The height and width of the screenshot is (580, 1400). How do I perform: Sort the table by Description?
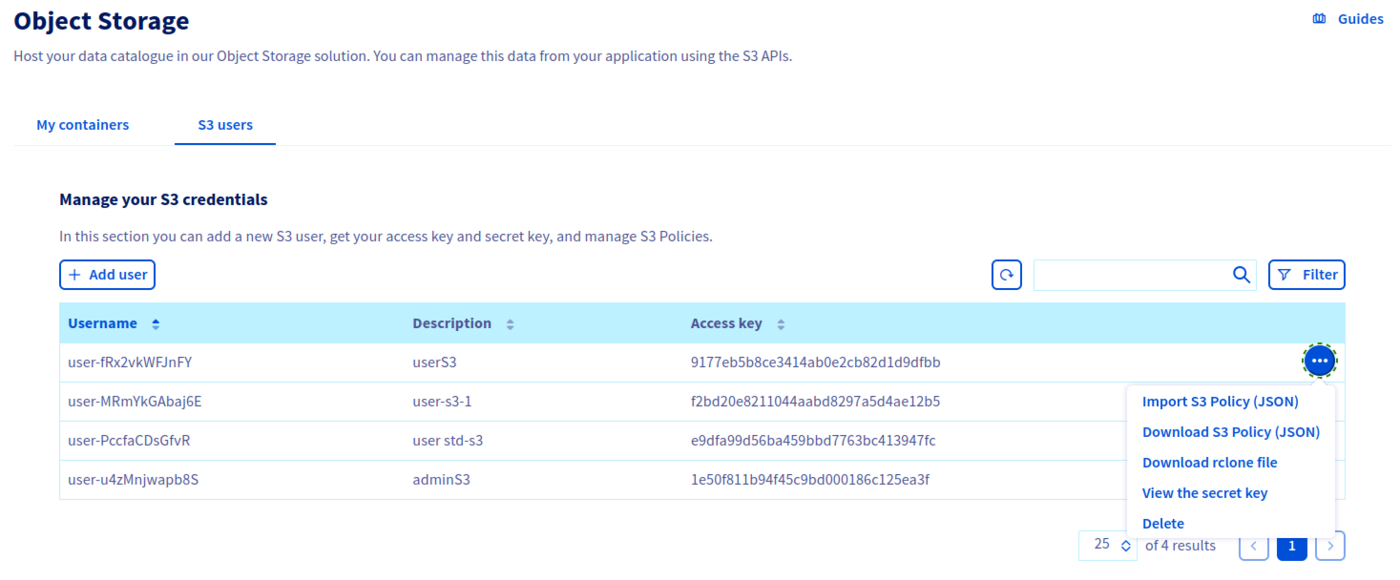[x=509, y=323]
